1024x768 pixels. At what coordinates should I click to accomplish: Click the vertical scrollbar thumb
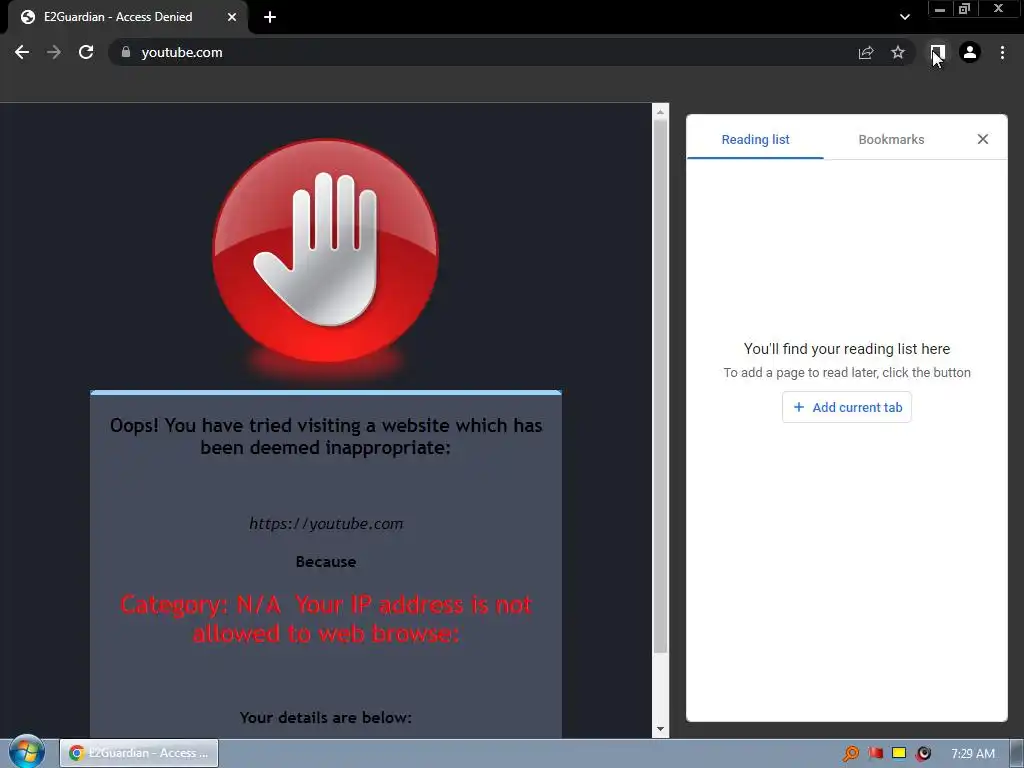point(660,385)
